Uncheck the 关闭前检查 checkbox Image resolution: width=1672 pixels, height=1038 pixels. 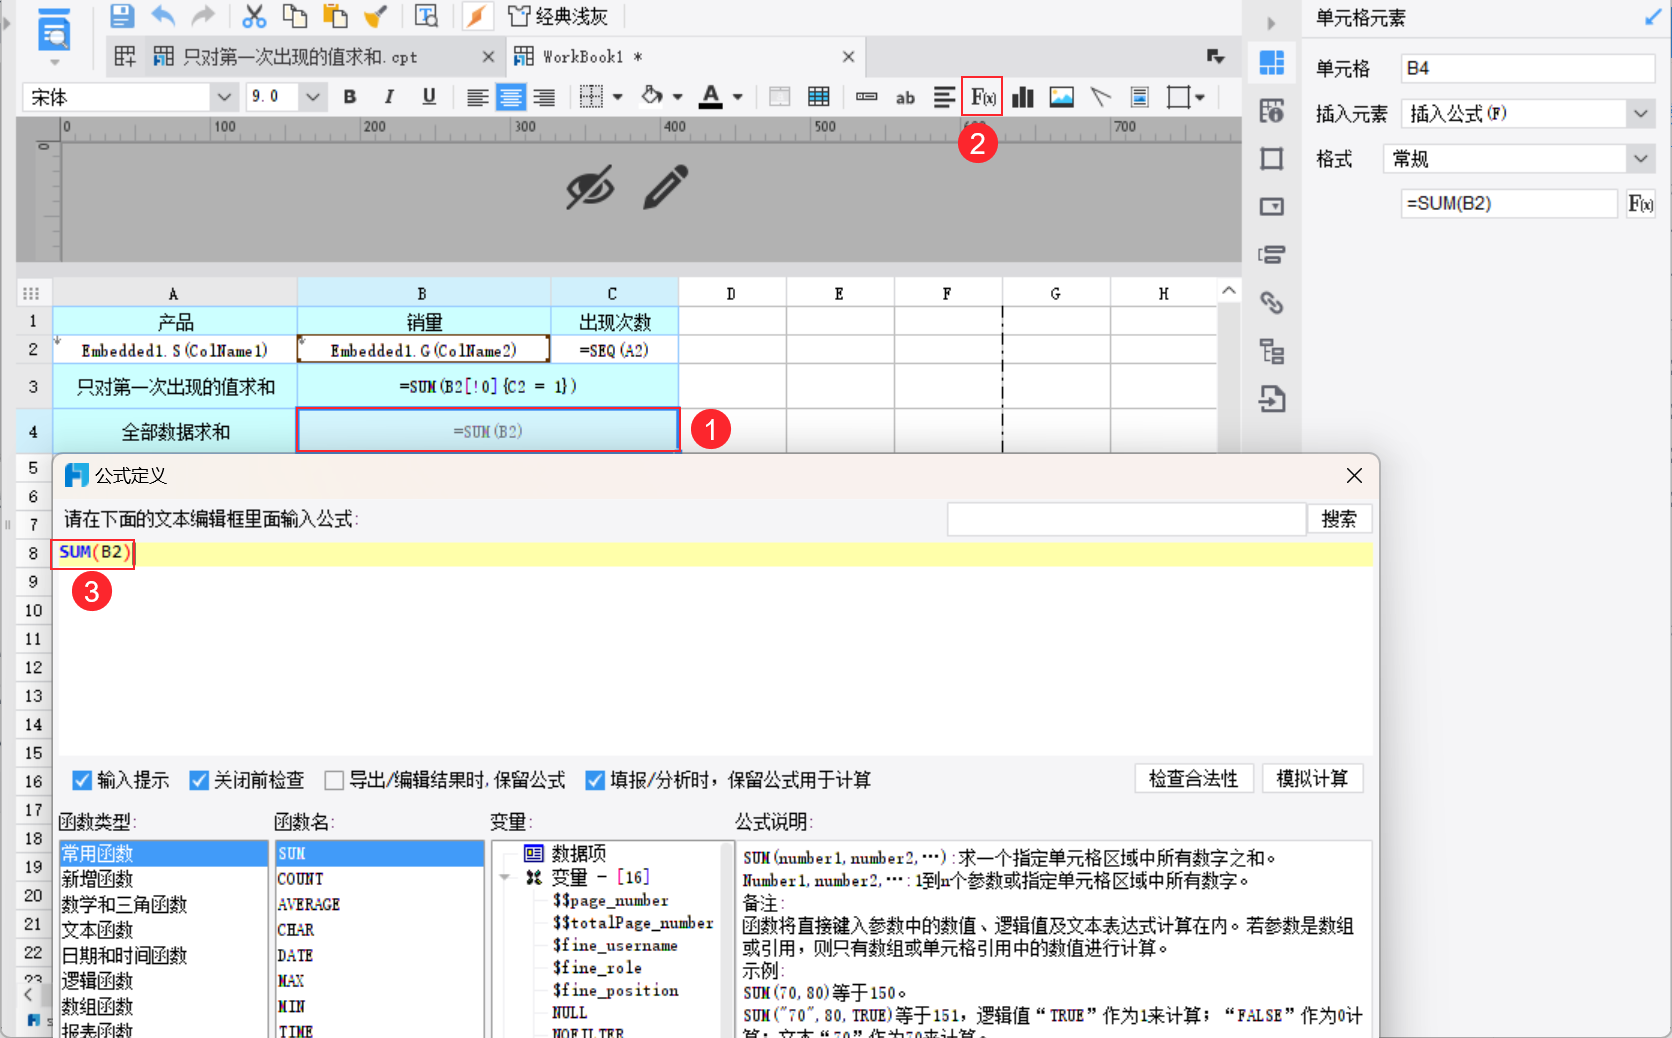pos(199,780)
